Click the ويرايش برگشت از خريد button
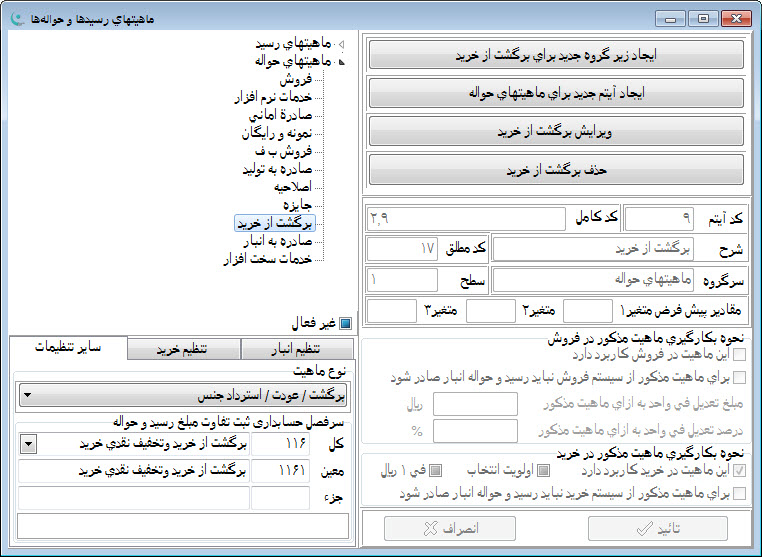762x557 pixels. coord(556,131)
